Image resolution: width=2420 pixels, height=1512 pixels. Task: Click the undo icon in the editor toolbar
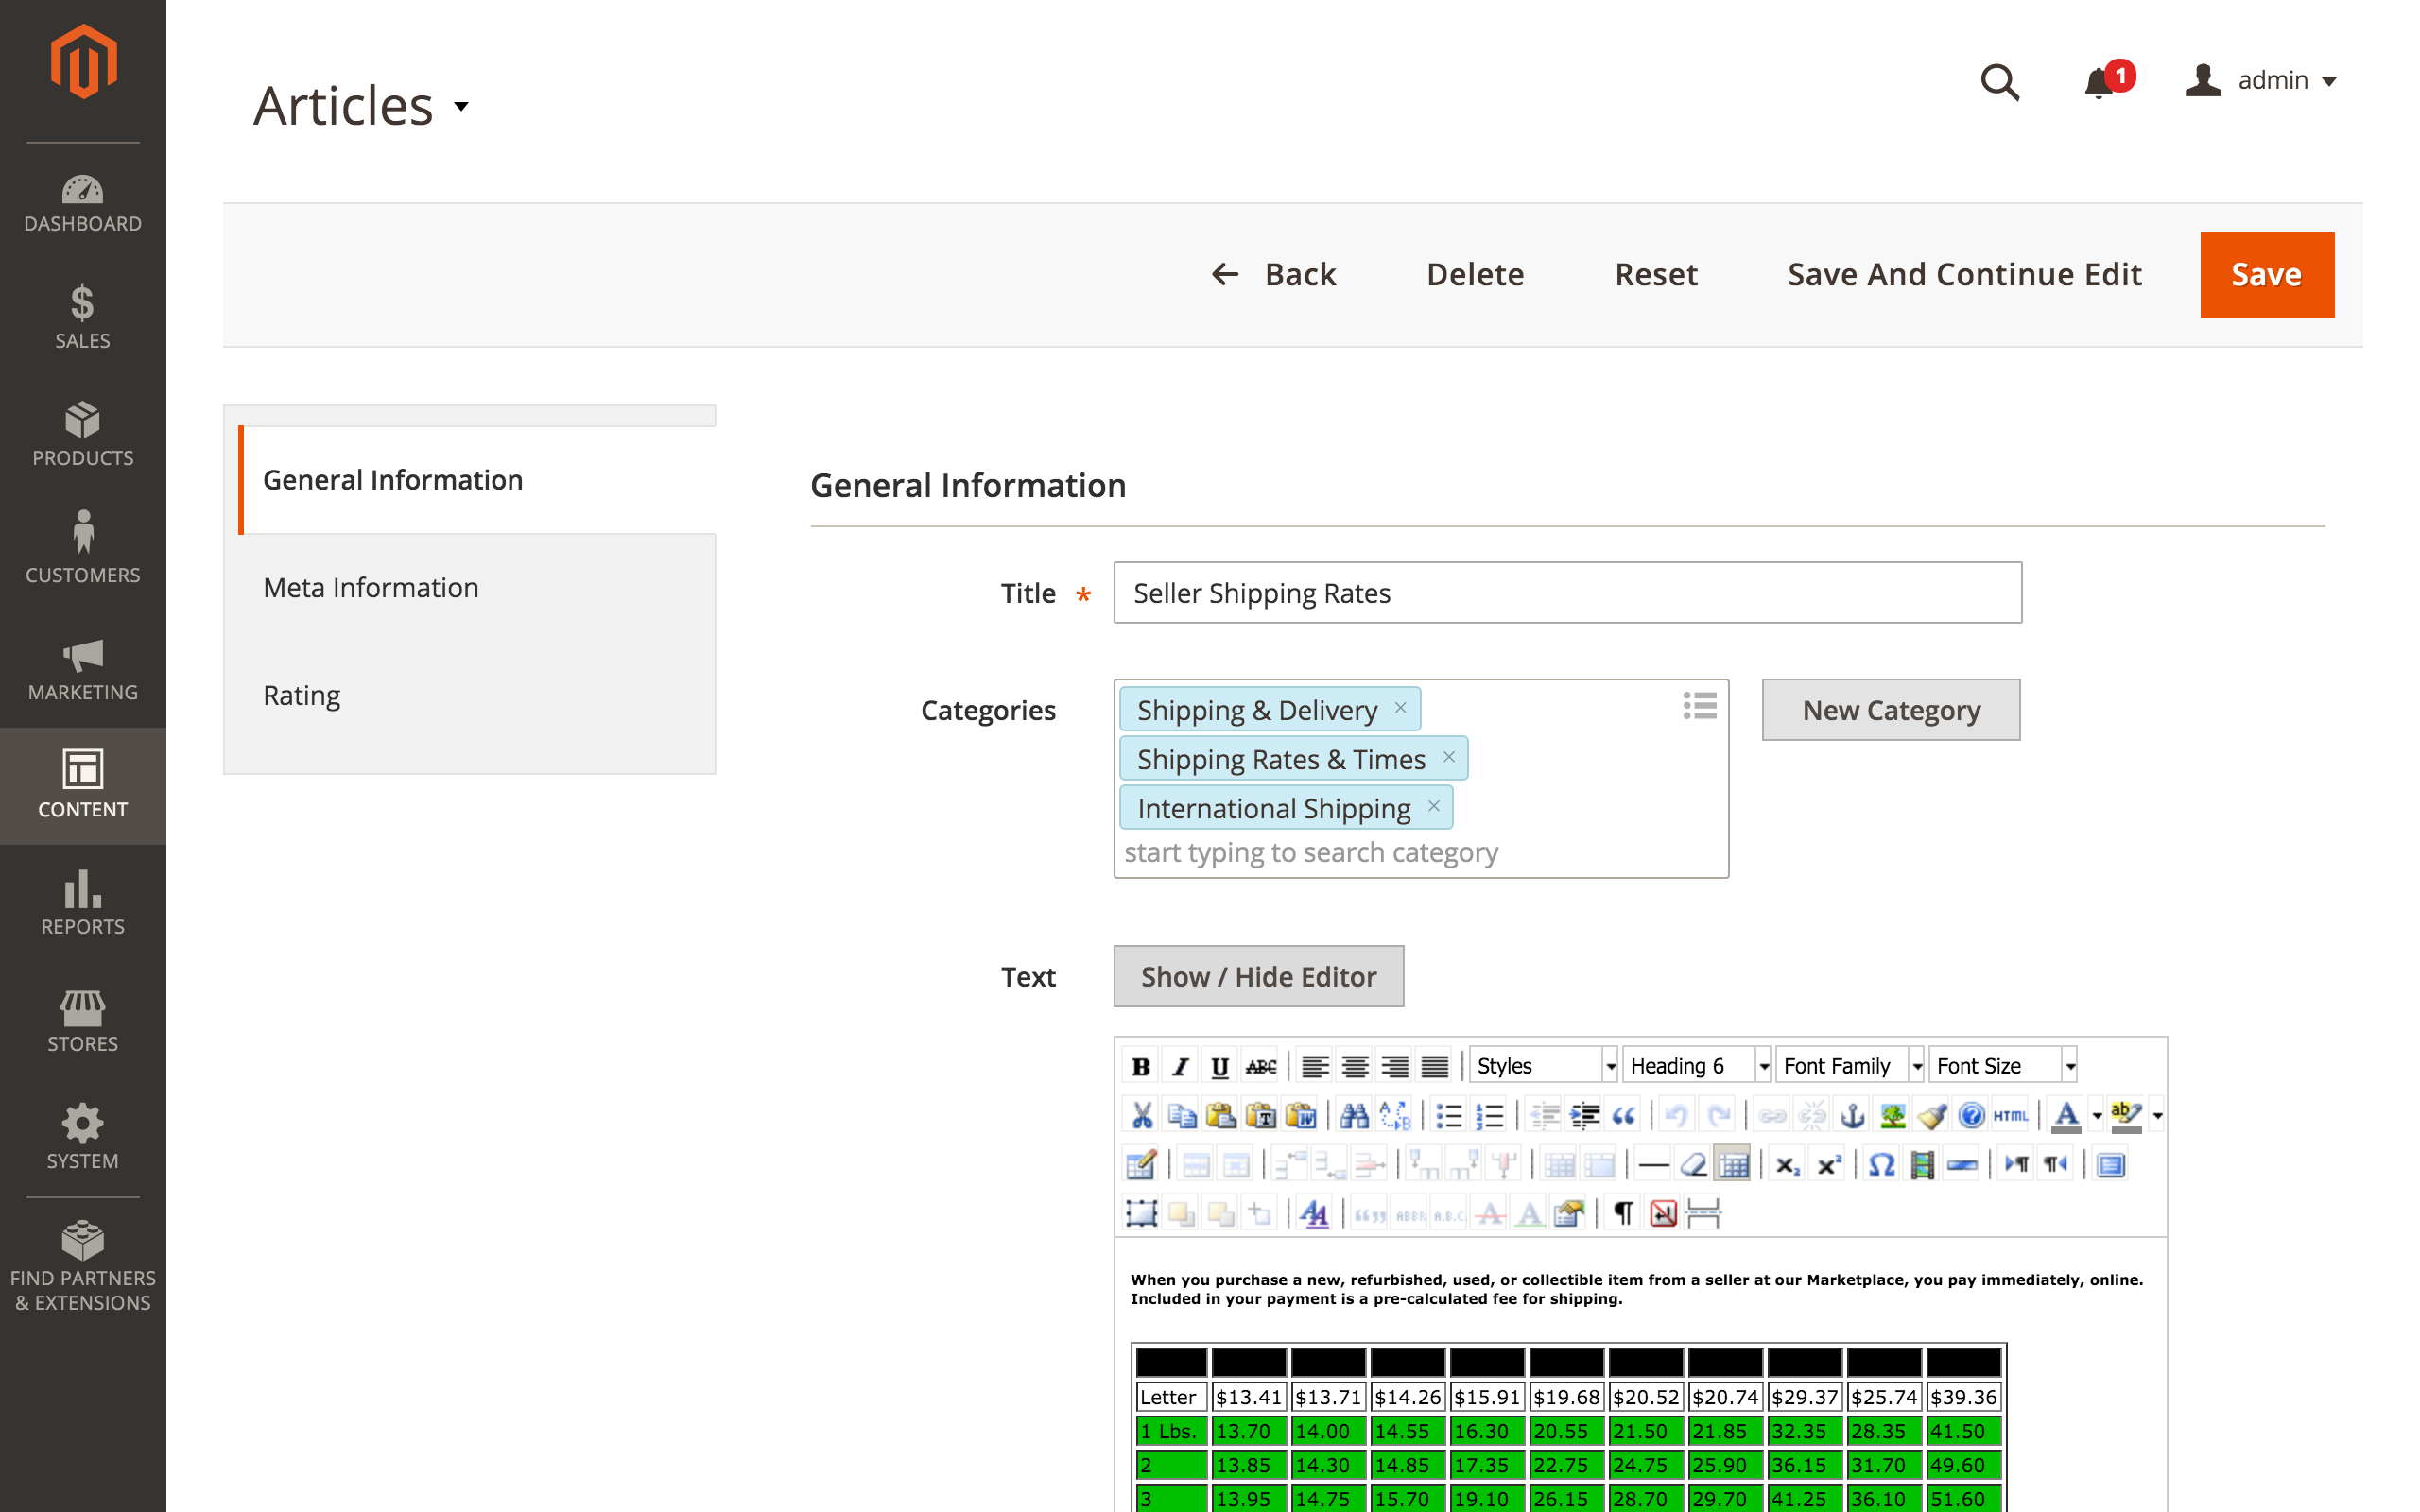pyautogui.click(x=1676, y=1116)
